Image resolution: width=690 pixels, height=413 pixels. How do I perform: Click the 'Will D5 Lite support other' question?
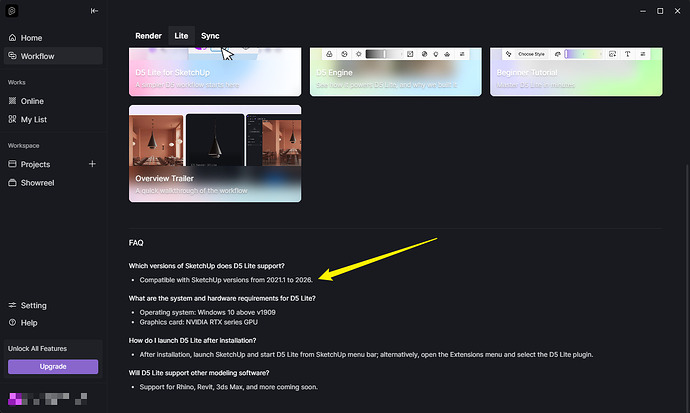click(199, 373)
